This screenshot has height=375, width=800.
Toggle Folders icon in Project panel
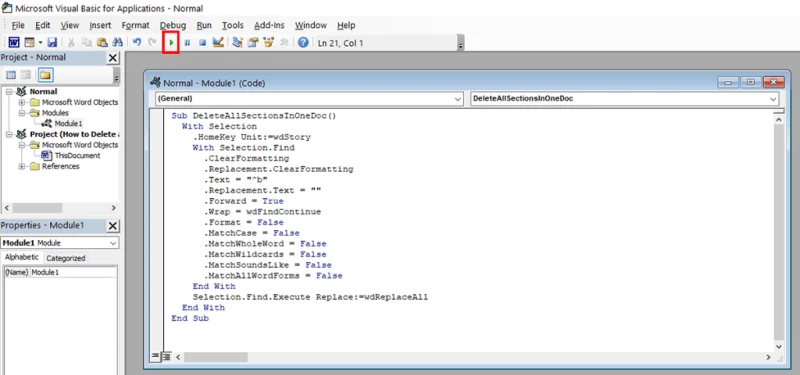click(x=45, y=75)
